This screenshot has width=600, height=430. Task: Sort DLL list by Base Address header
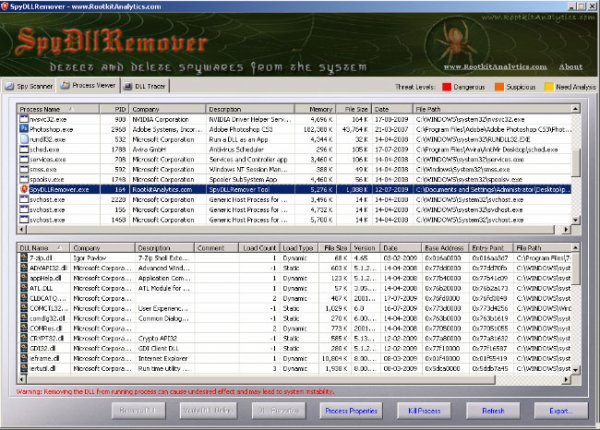point(445,248)
